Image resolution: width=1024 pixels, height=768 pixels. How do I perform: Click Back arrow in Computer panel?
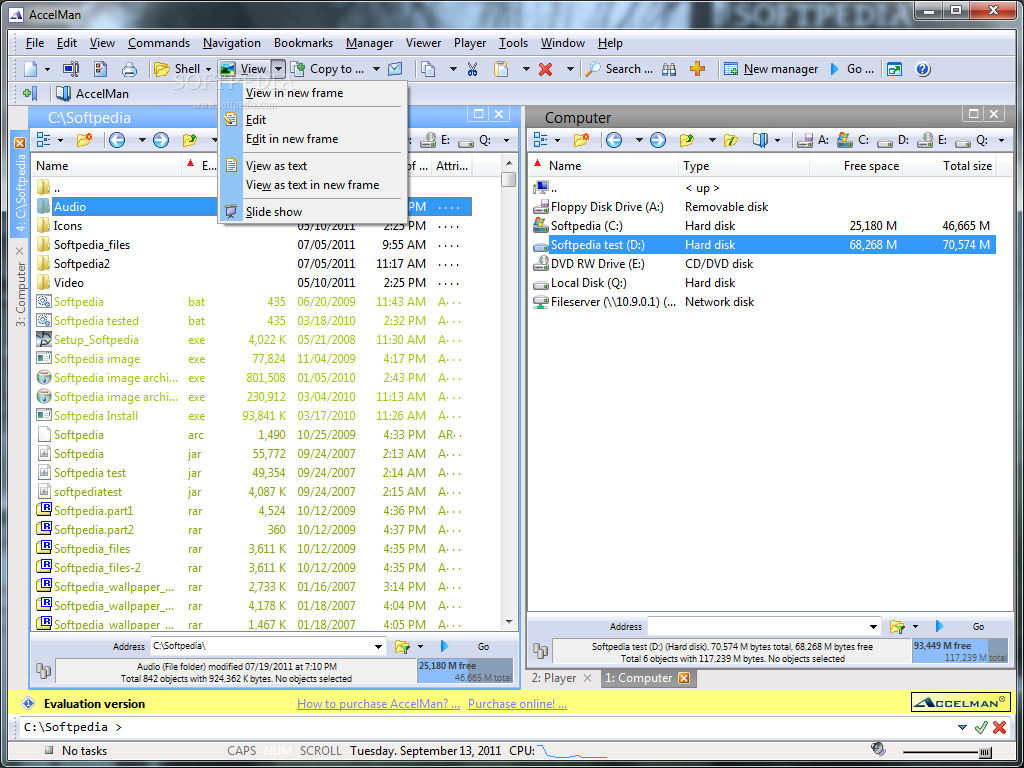click(614, 140)
